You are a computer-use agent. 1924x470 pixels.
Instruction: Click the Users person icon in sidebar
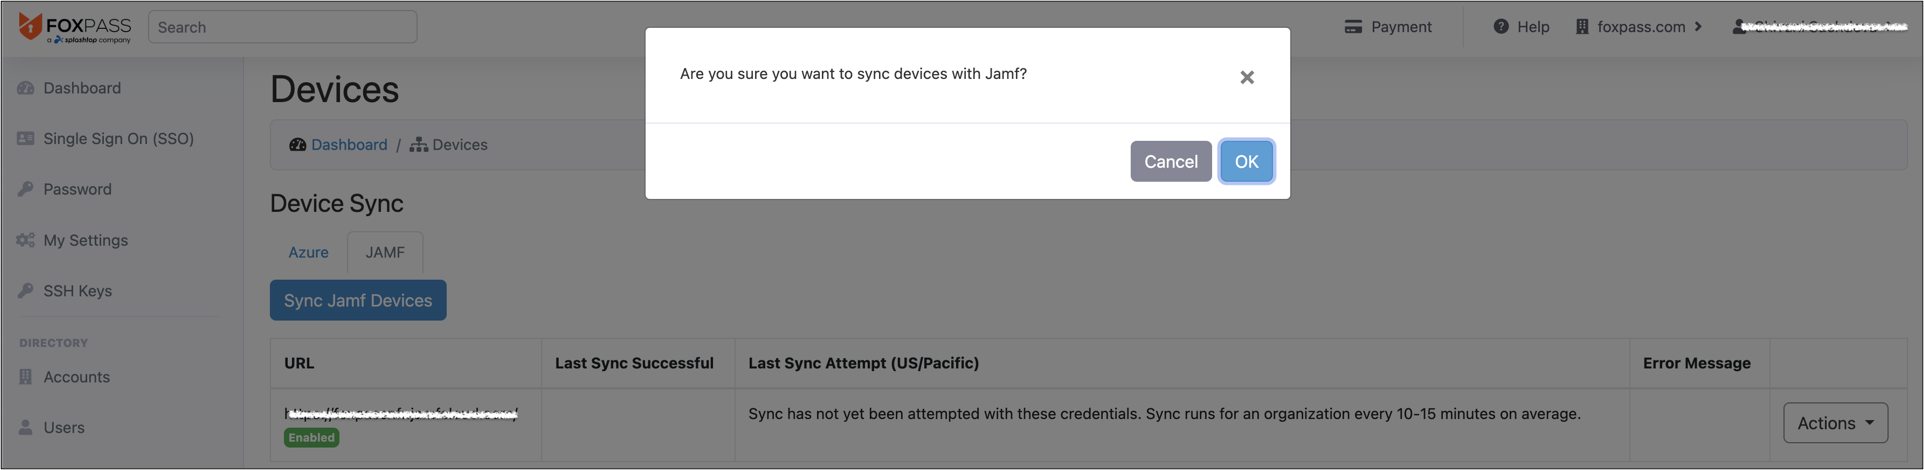pyautogui.click(x=26, y=427)
